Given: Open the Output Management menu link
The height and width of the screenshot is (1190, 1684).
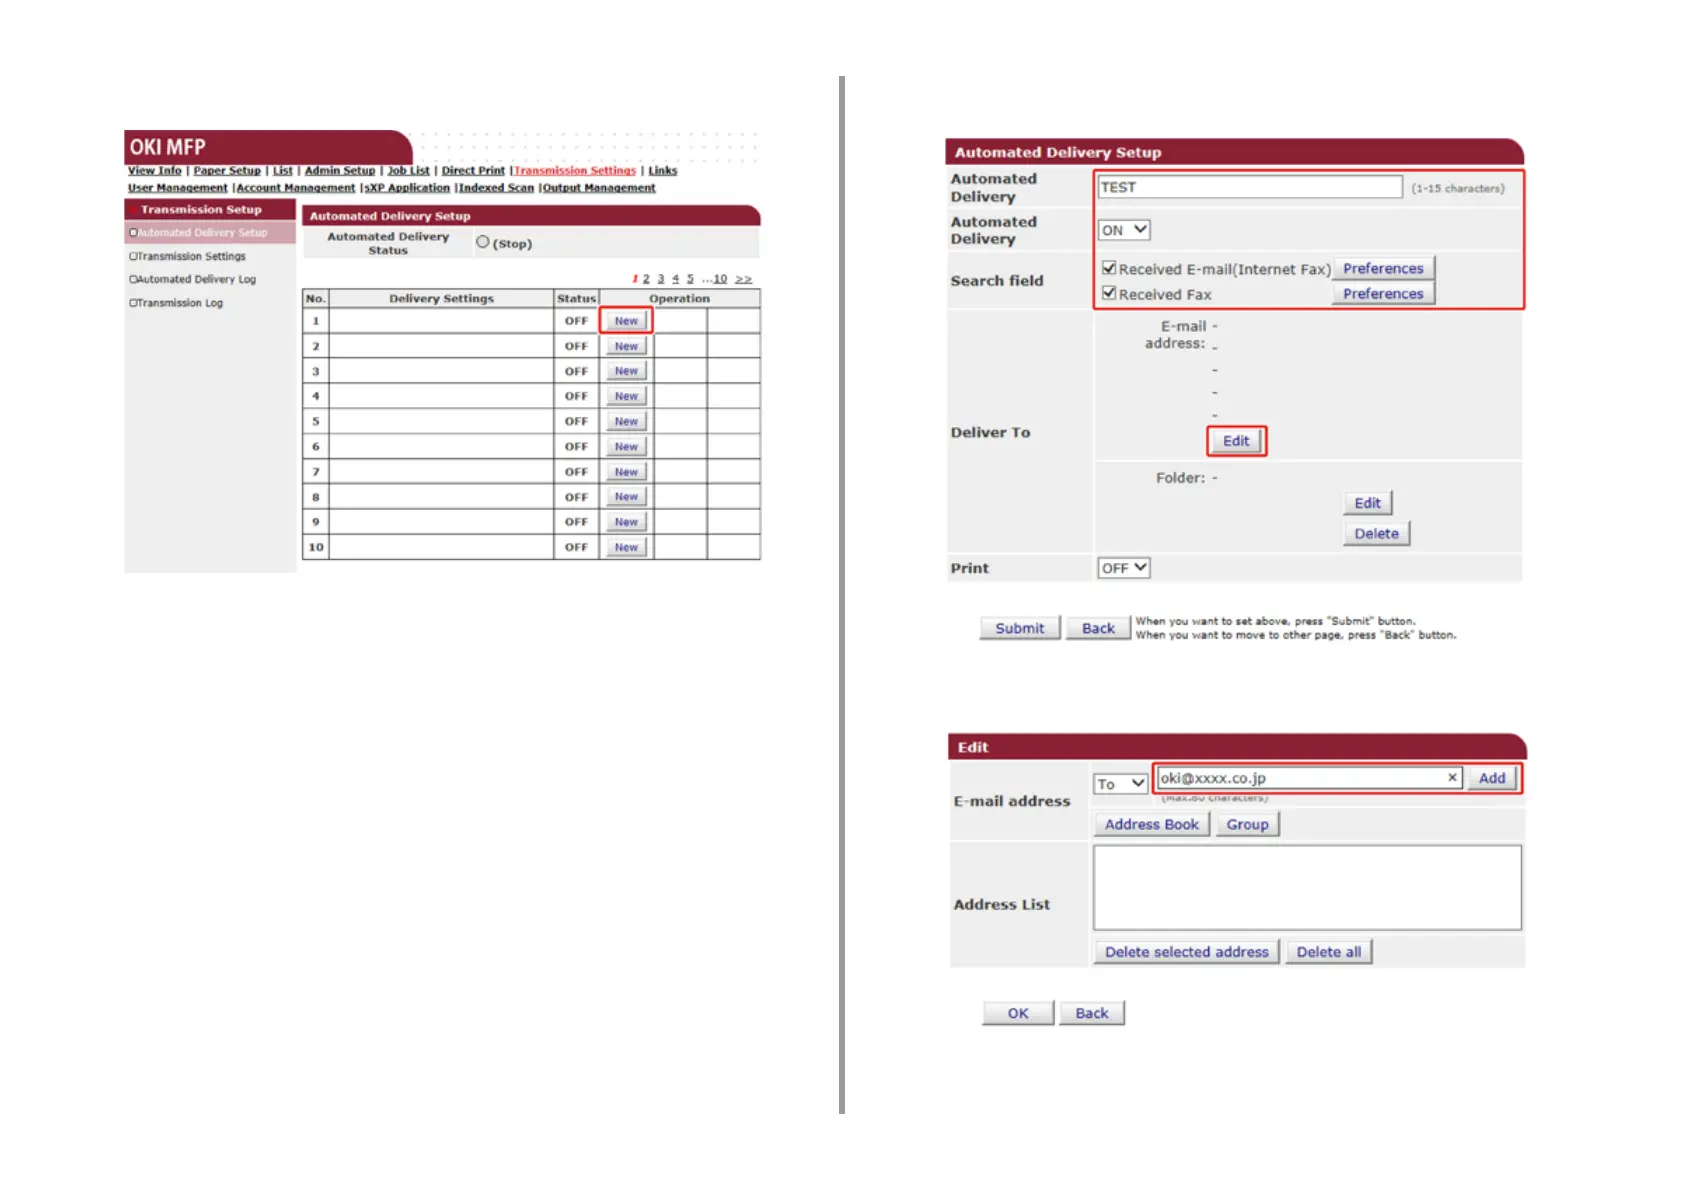Looking at the screenshot, I should pos(599,188).
